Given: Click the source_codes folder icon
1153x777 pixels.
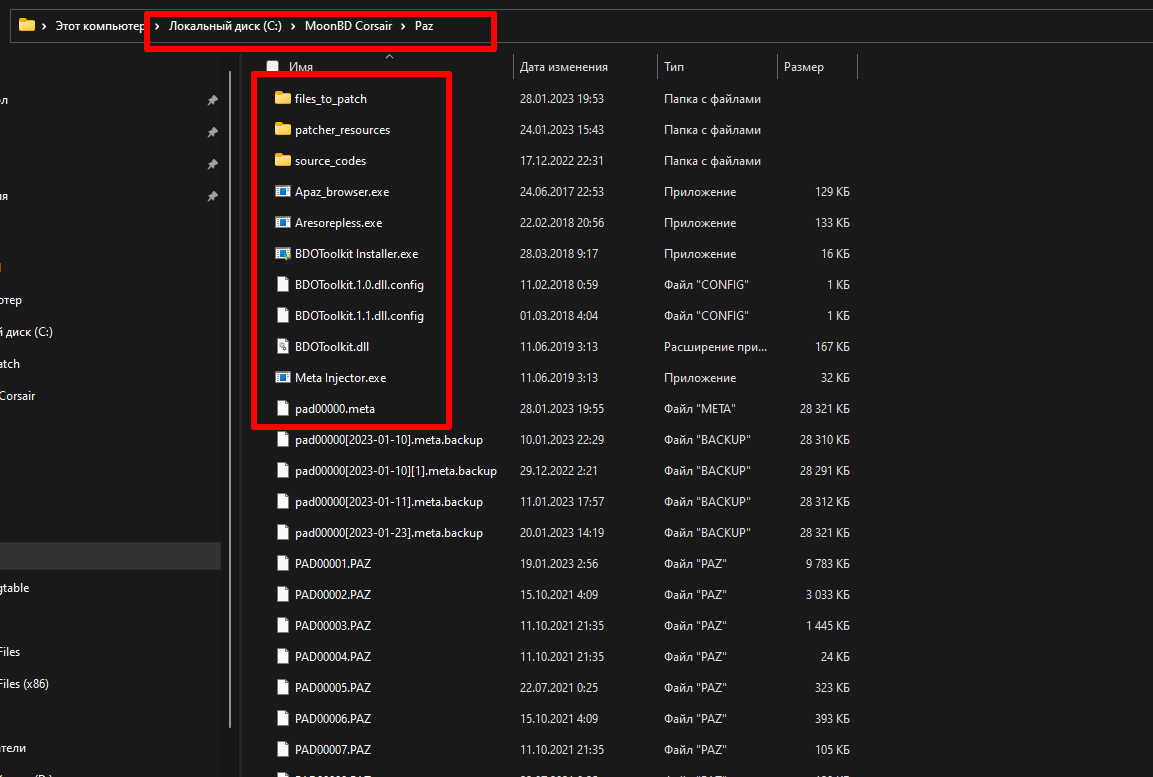Looking at the screenshot, I should pos(282,161).
